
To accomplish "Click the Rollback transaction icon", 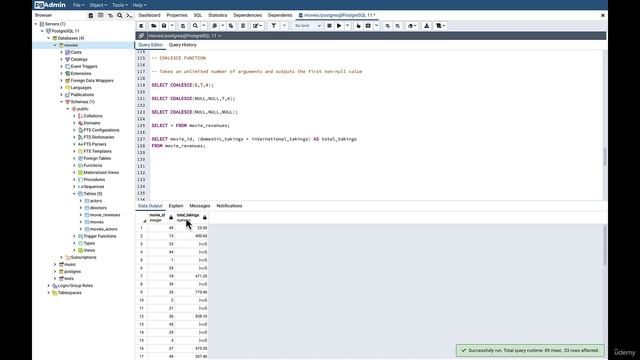I will (x=398, y=26).
